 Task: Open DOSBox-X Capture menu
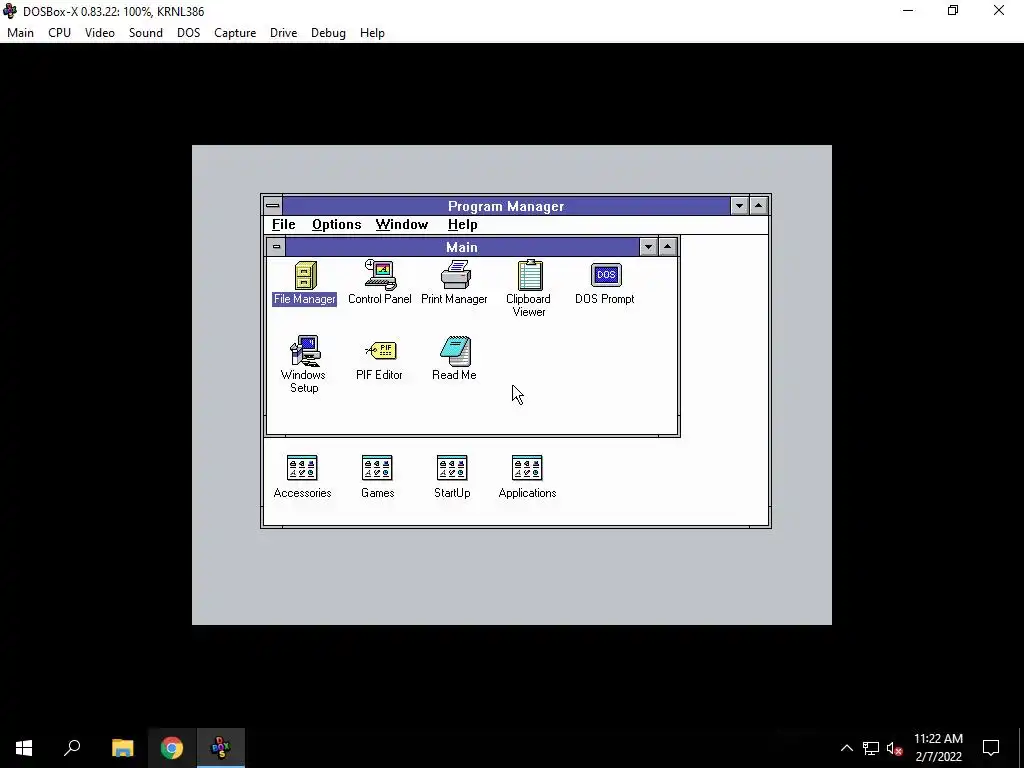click(x=235, y=33)
